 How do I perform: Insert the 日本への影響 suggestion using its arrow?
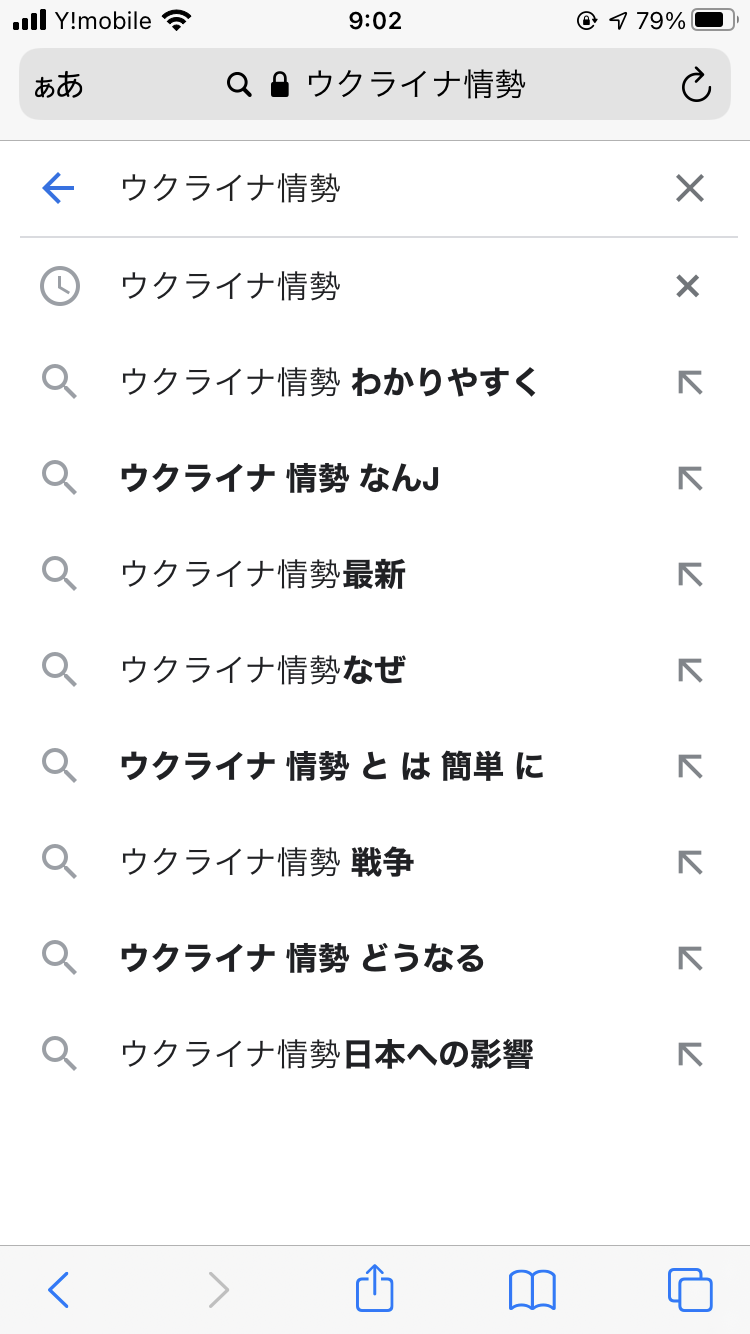click(x=689, y=1053)
